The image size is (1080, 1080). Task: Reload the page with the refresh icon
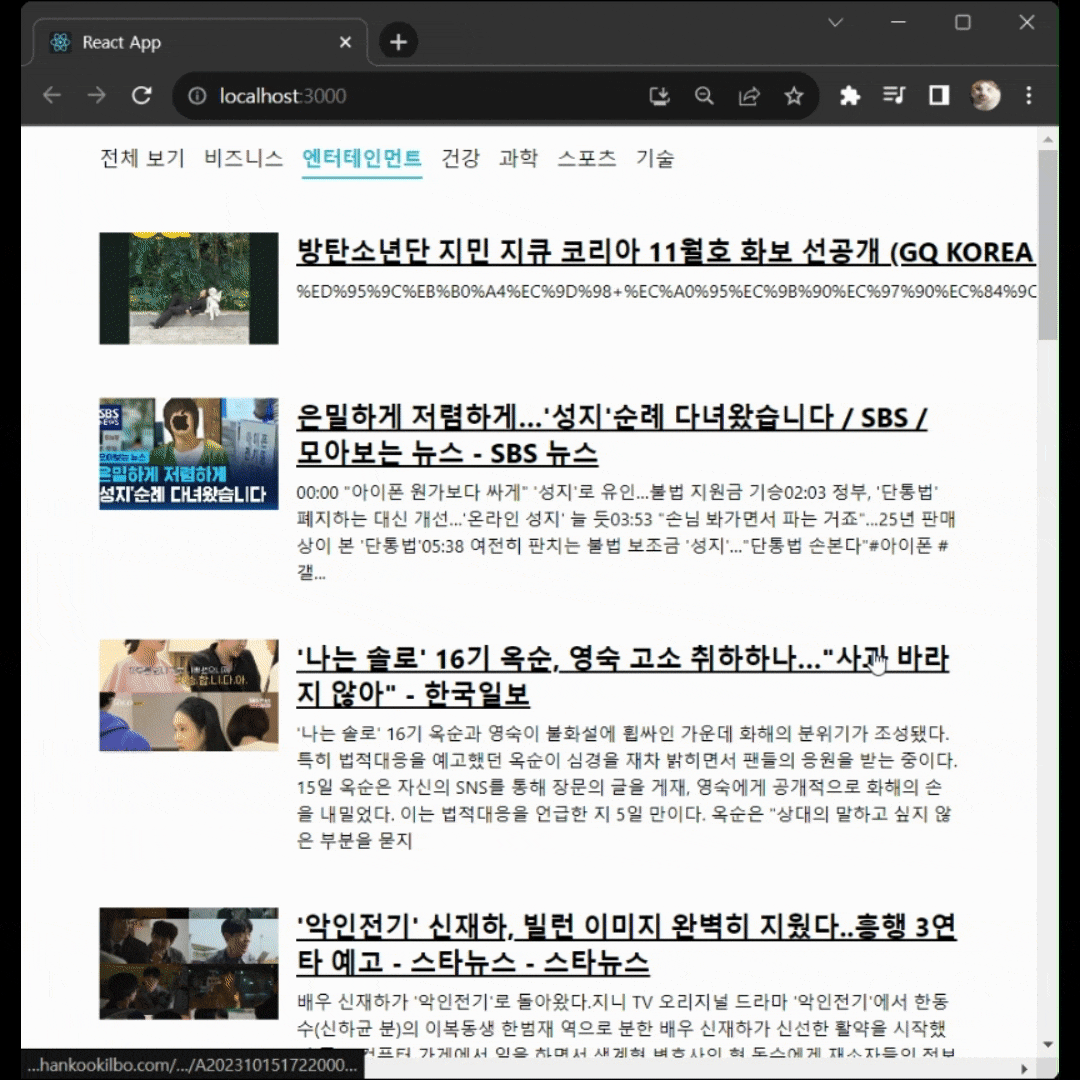click(x=142, y=95)
